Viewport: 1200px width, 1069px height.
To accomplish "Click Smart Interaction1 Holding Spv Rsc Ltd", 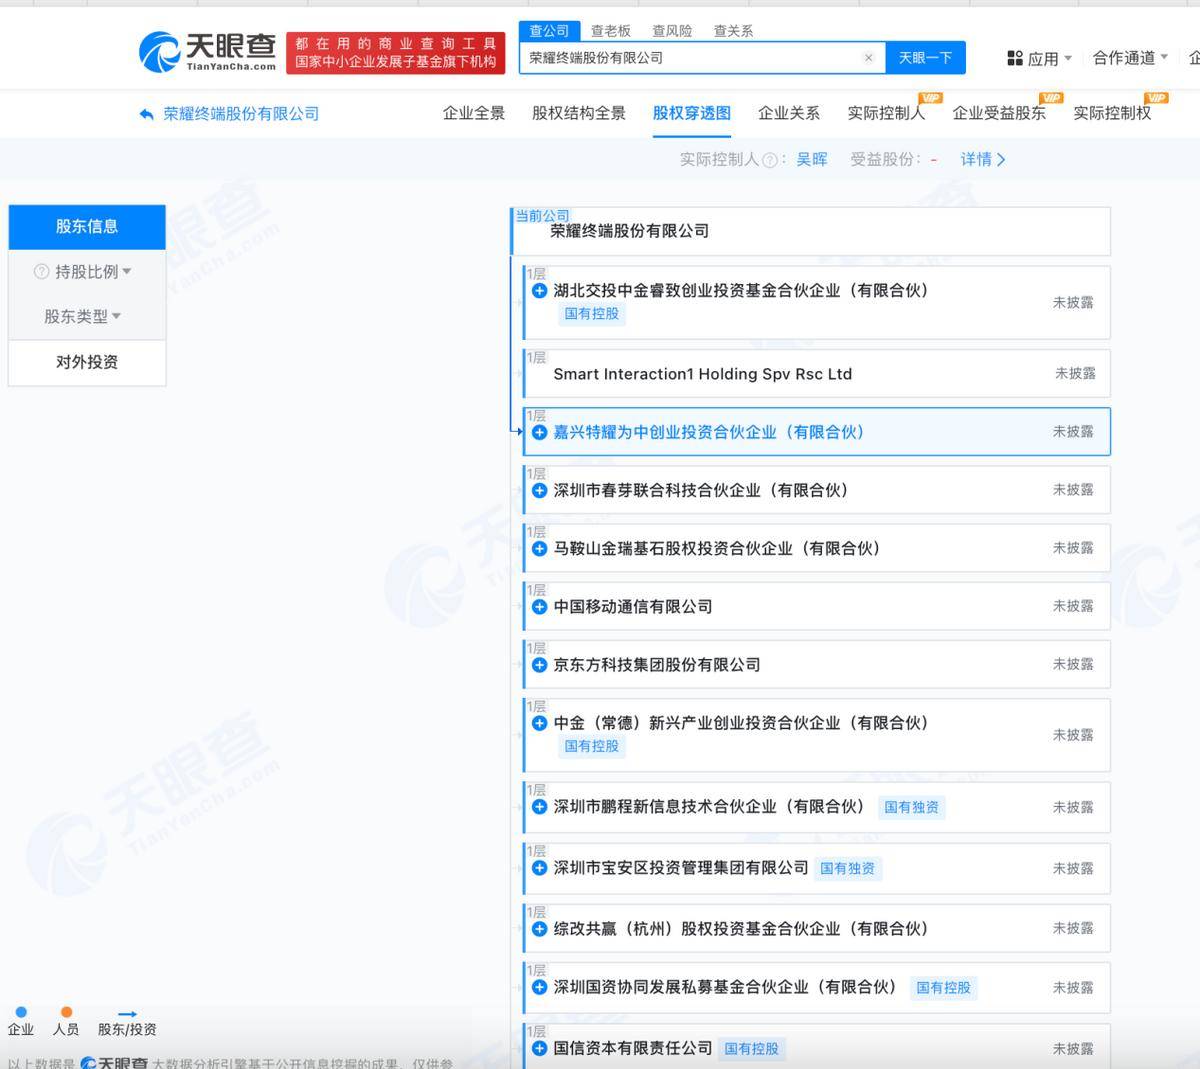I will pos(703,374).
